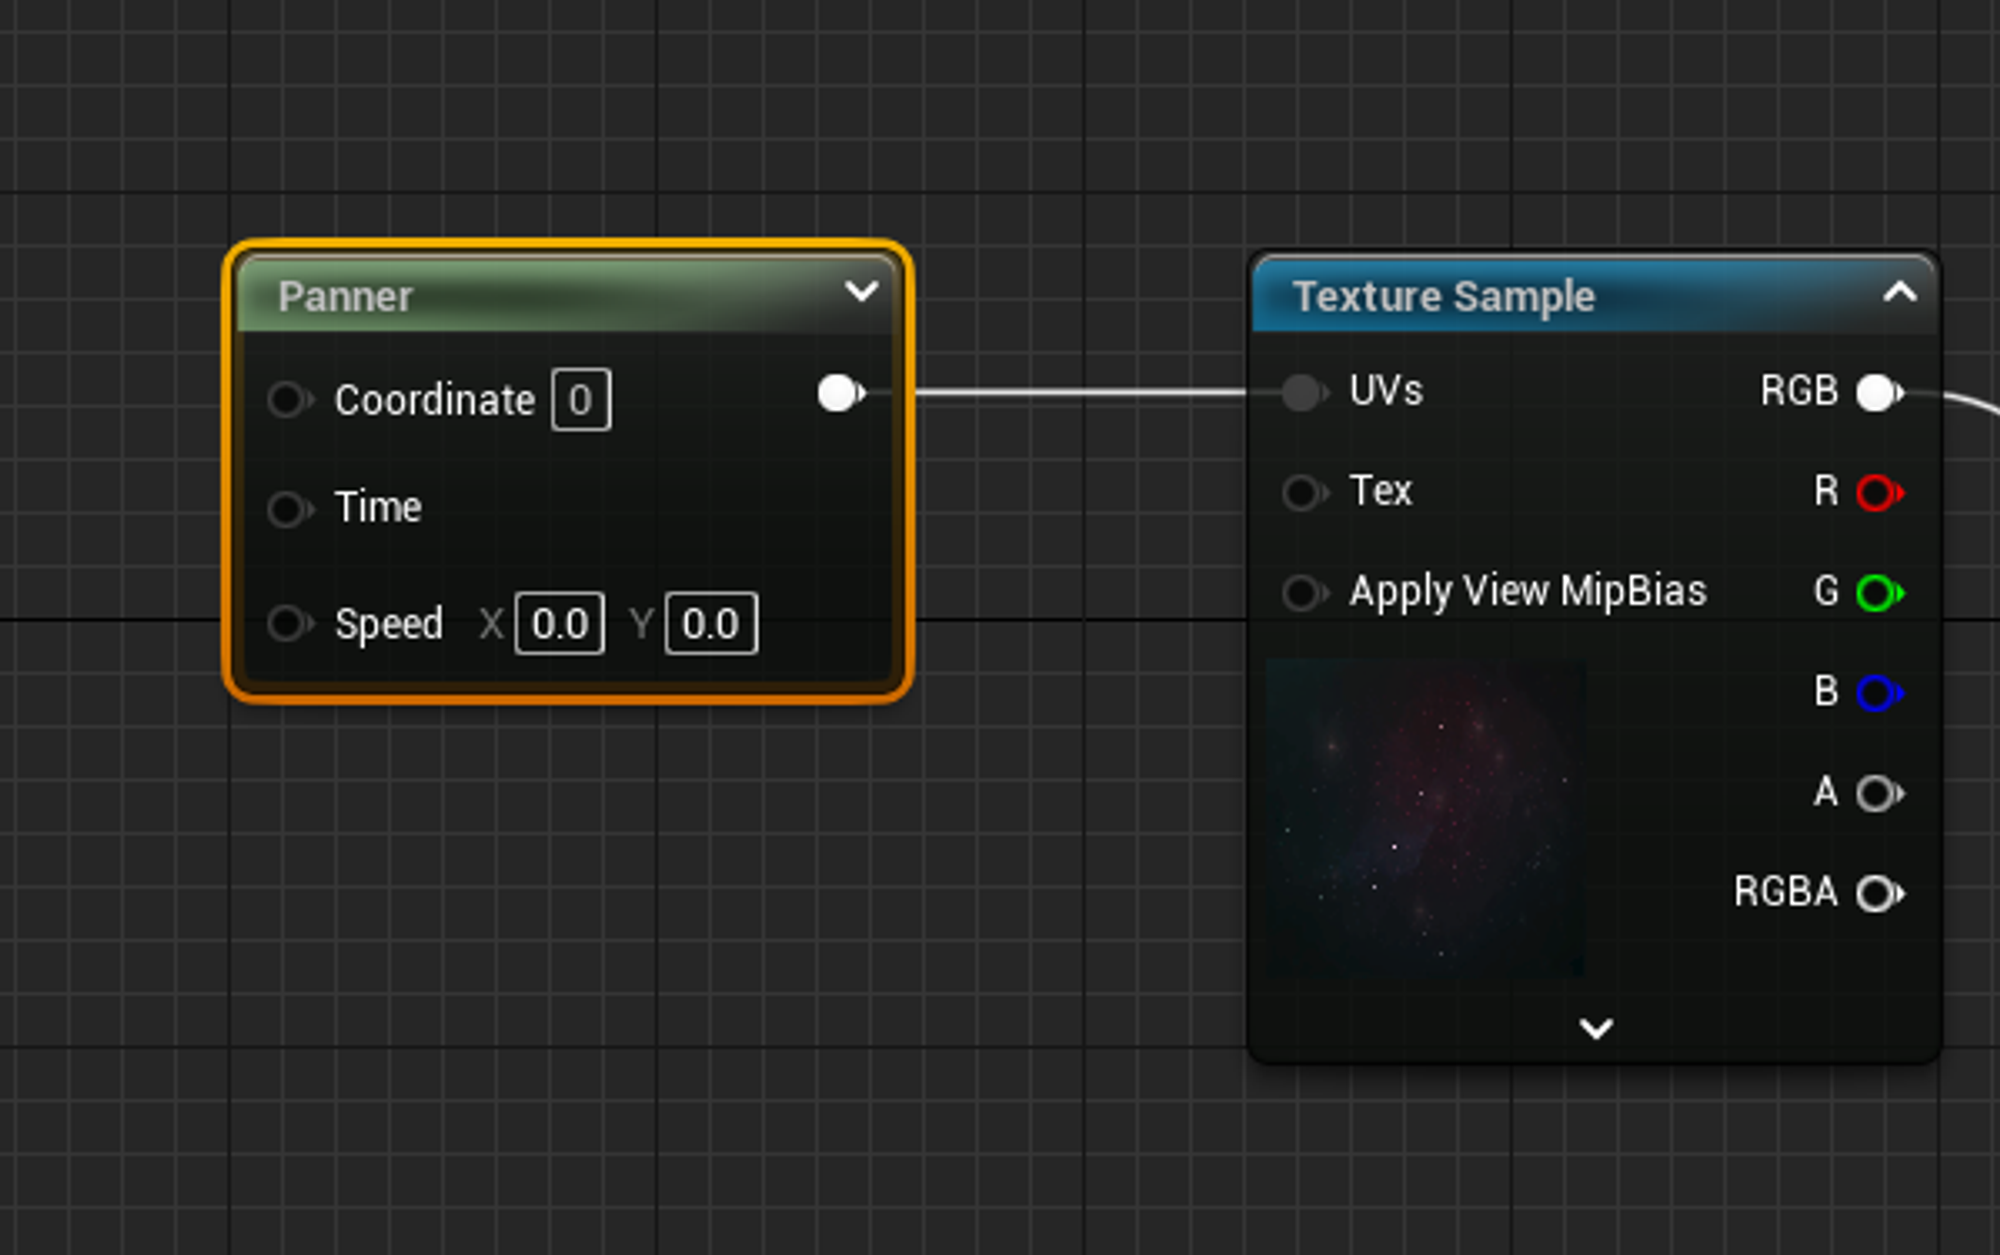Click the red R output pin
The height and width of the screenshot is (1255, 2000).
click(1879, 492)
